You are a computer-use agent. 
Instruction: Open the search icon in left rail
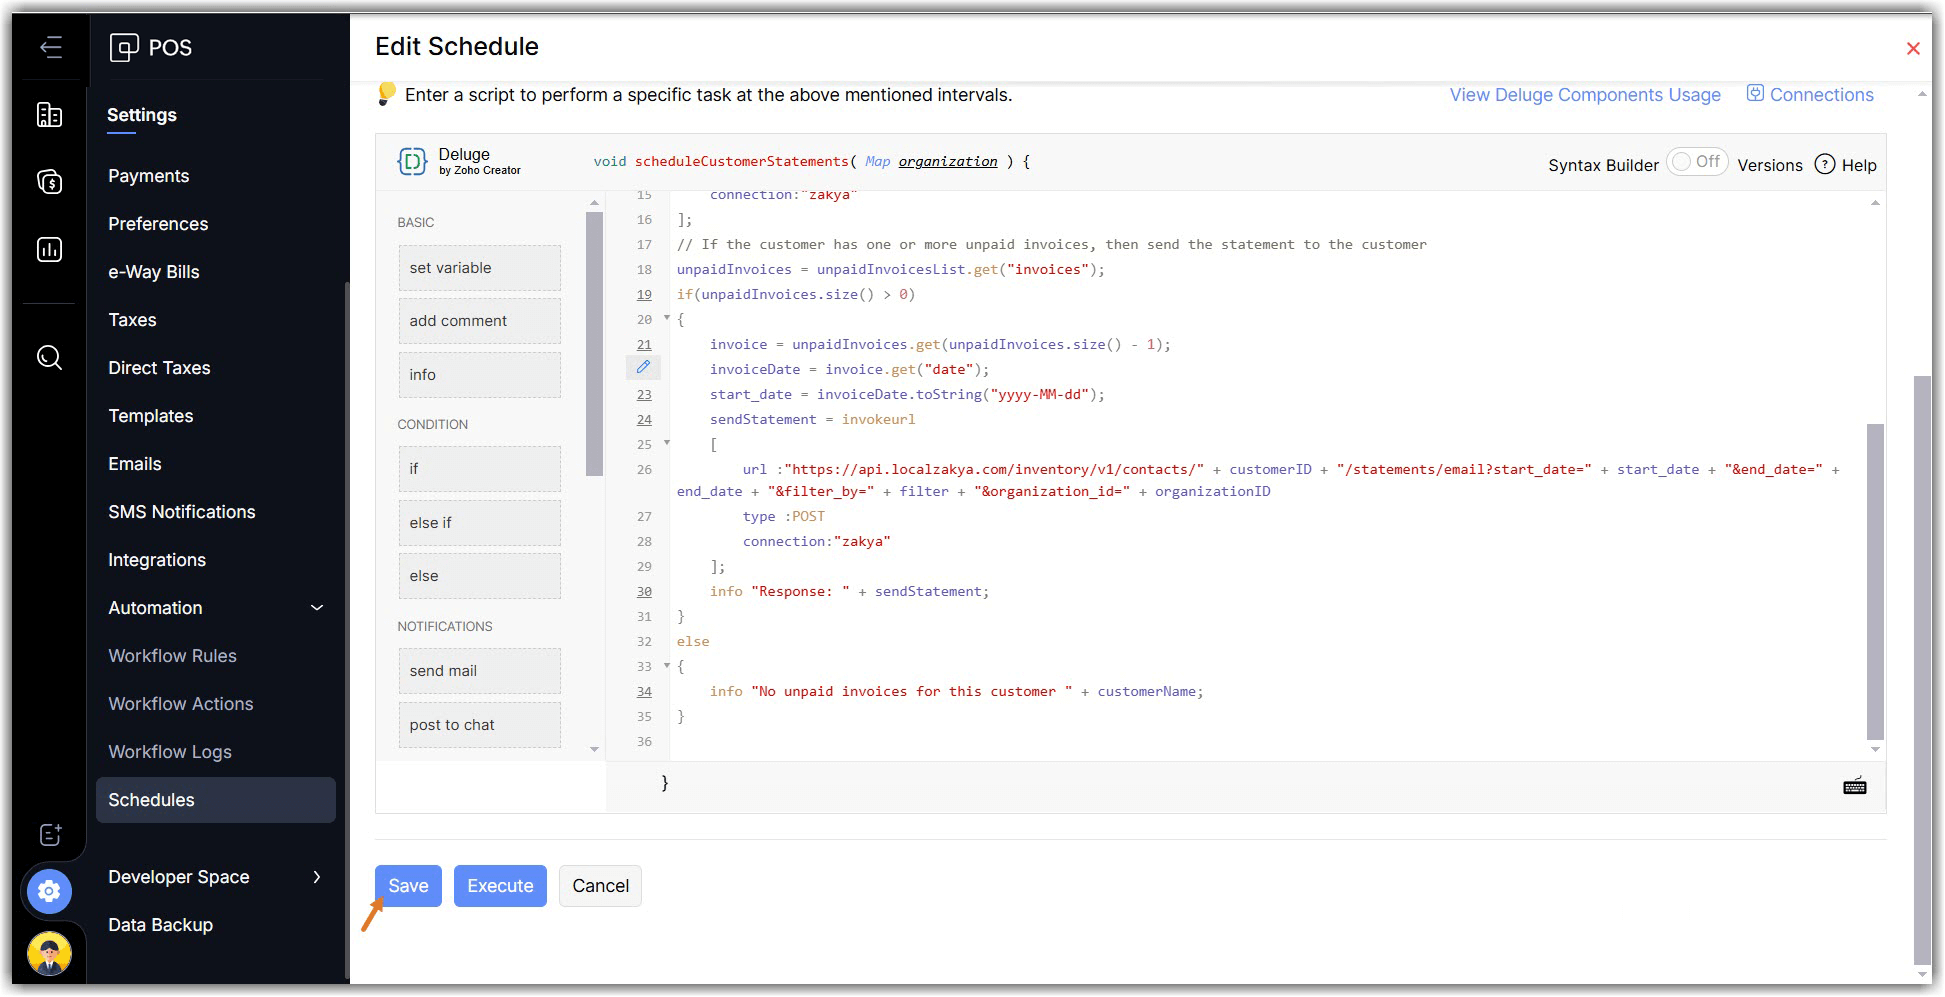click(49, 357)
